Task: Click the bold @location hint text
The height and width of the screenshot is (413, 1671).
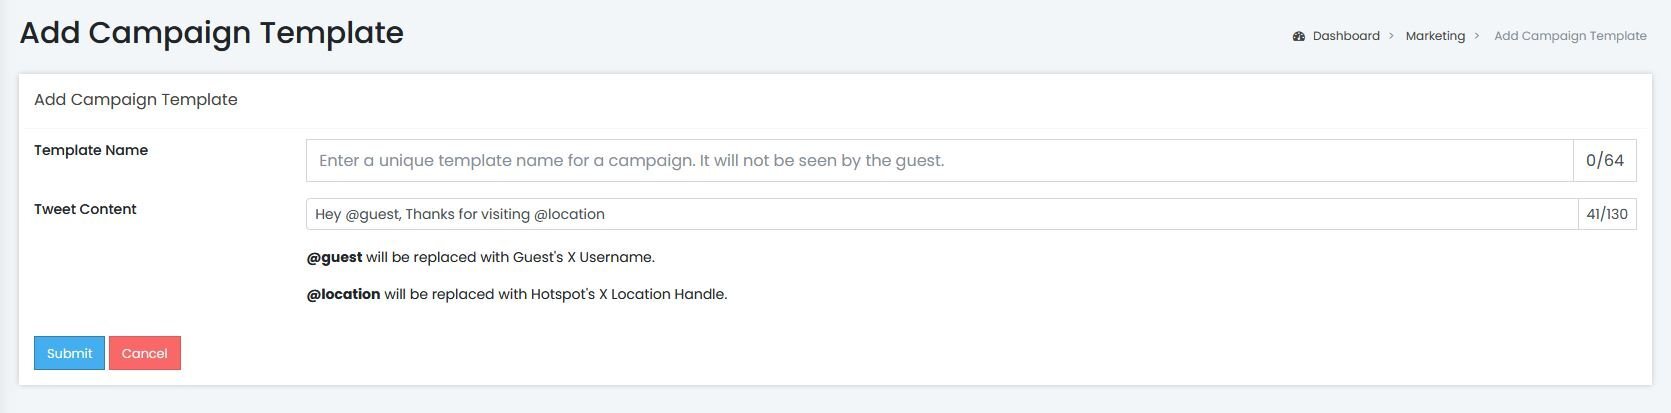Action: (x=343, y=294)
